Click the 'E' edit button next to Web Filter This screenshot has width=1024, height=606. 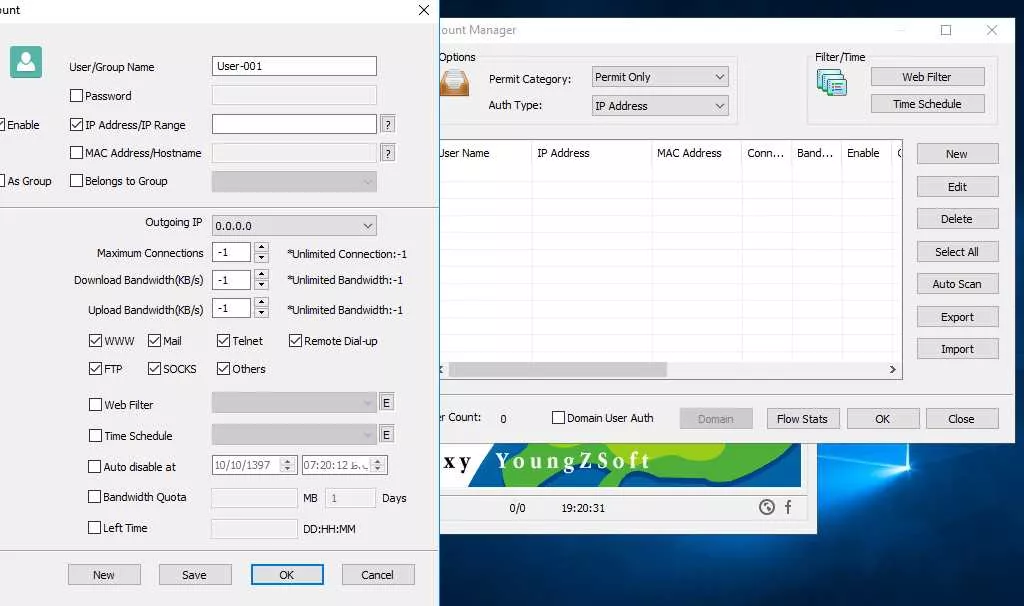(x=386, y=403)
